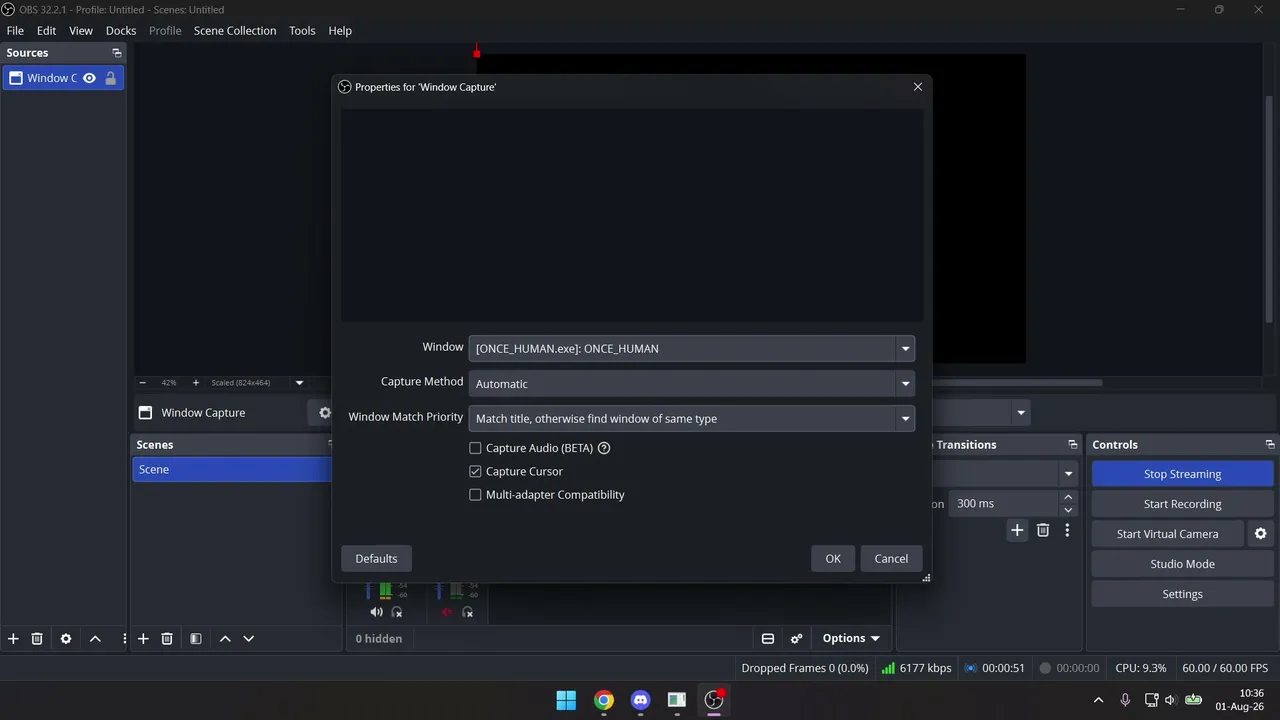This screenshot has width=1280, height=720.
Task: Mute the first audio channel speaker icon
Action: [x=376, y=612]
